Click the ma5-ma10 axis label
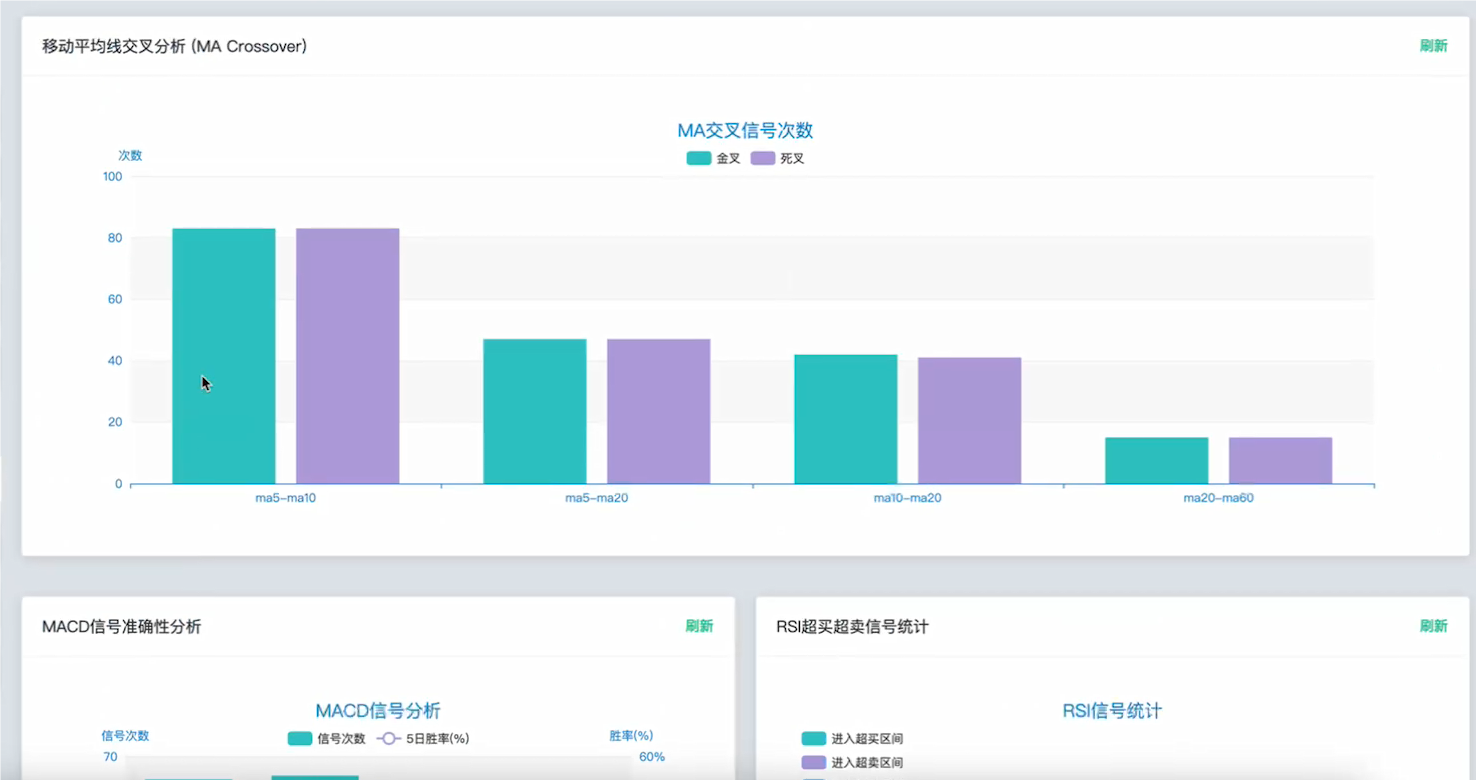The image size is (1476, 780). tap(286, 498)
